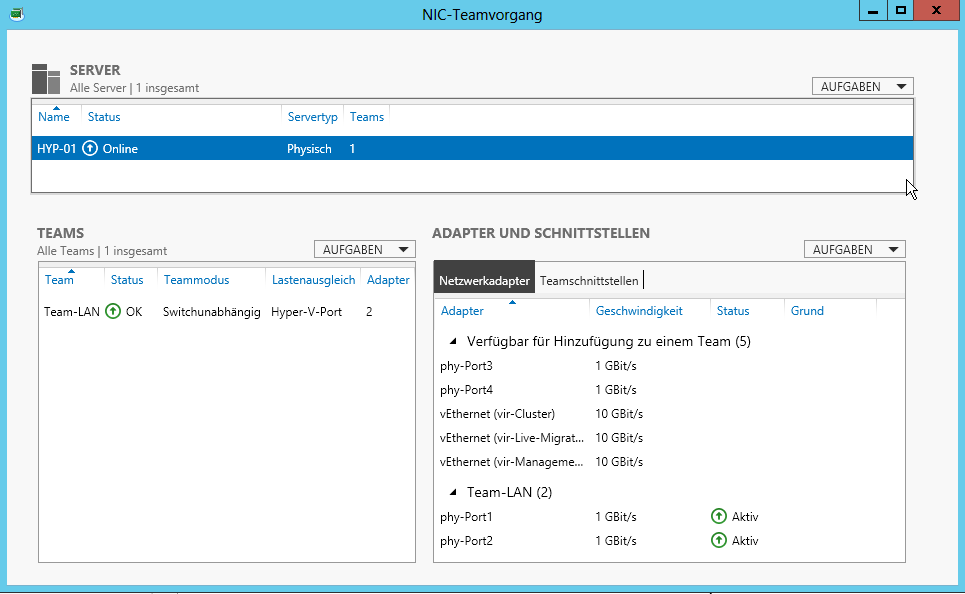Open the Server AUFGABEN dropdown
Screen dimensions: 965x594
point(863,86)
